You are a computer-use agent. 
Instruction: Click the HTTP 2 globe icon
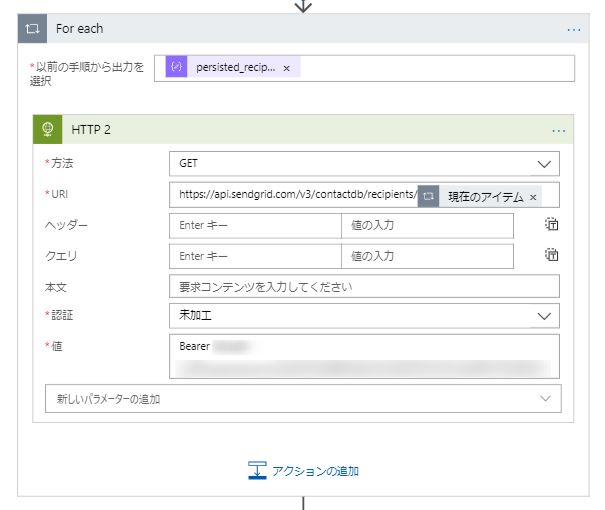pyautogui.click(x=47, y=129)
